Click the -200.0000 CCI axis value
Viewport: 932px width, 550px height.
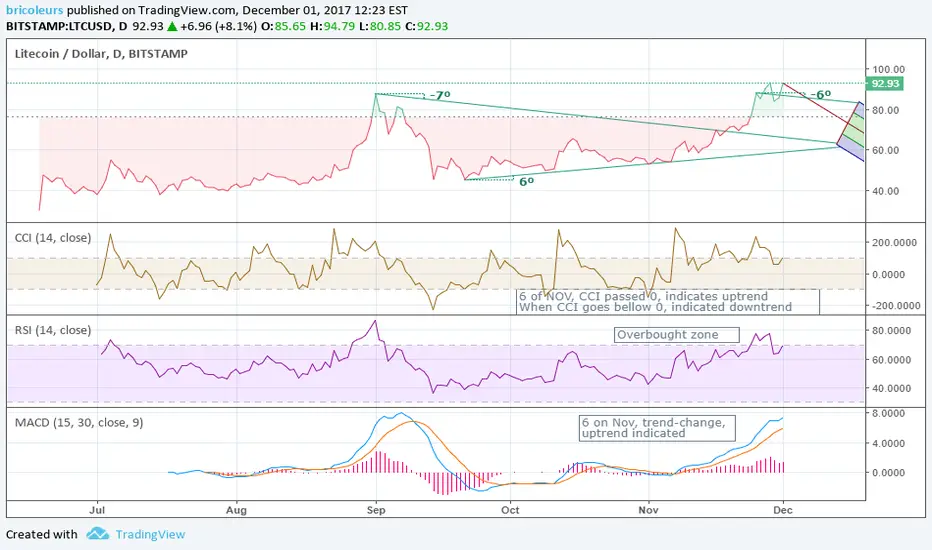[x=895, y=306]
